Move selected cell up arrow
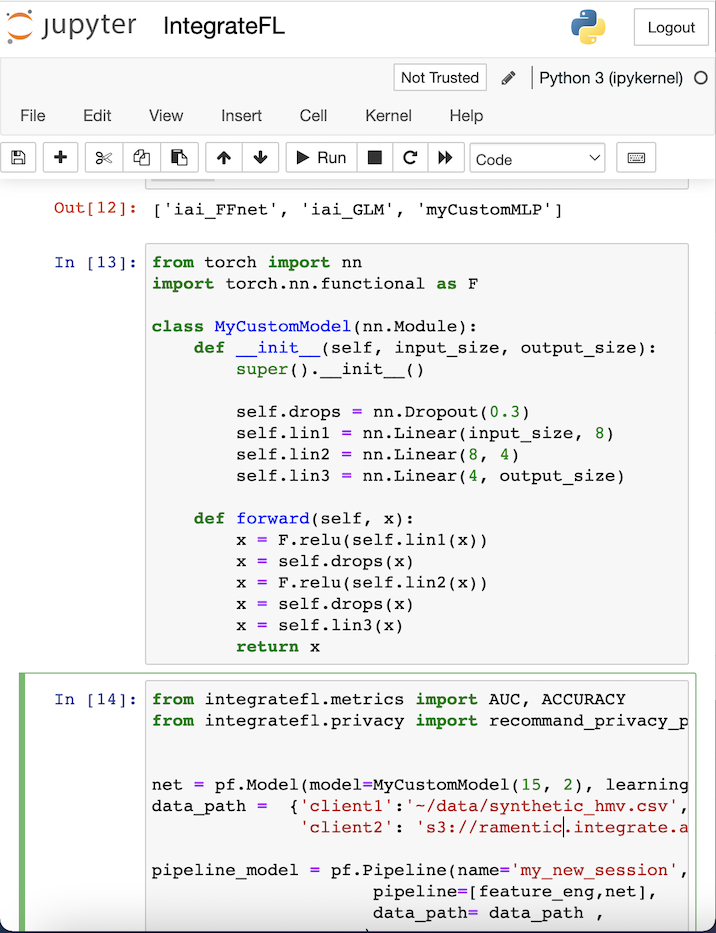The width and height of the screenshot is (716, 933). click(x=223, y=157)
